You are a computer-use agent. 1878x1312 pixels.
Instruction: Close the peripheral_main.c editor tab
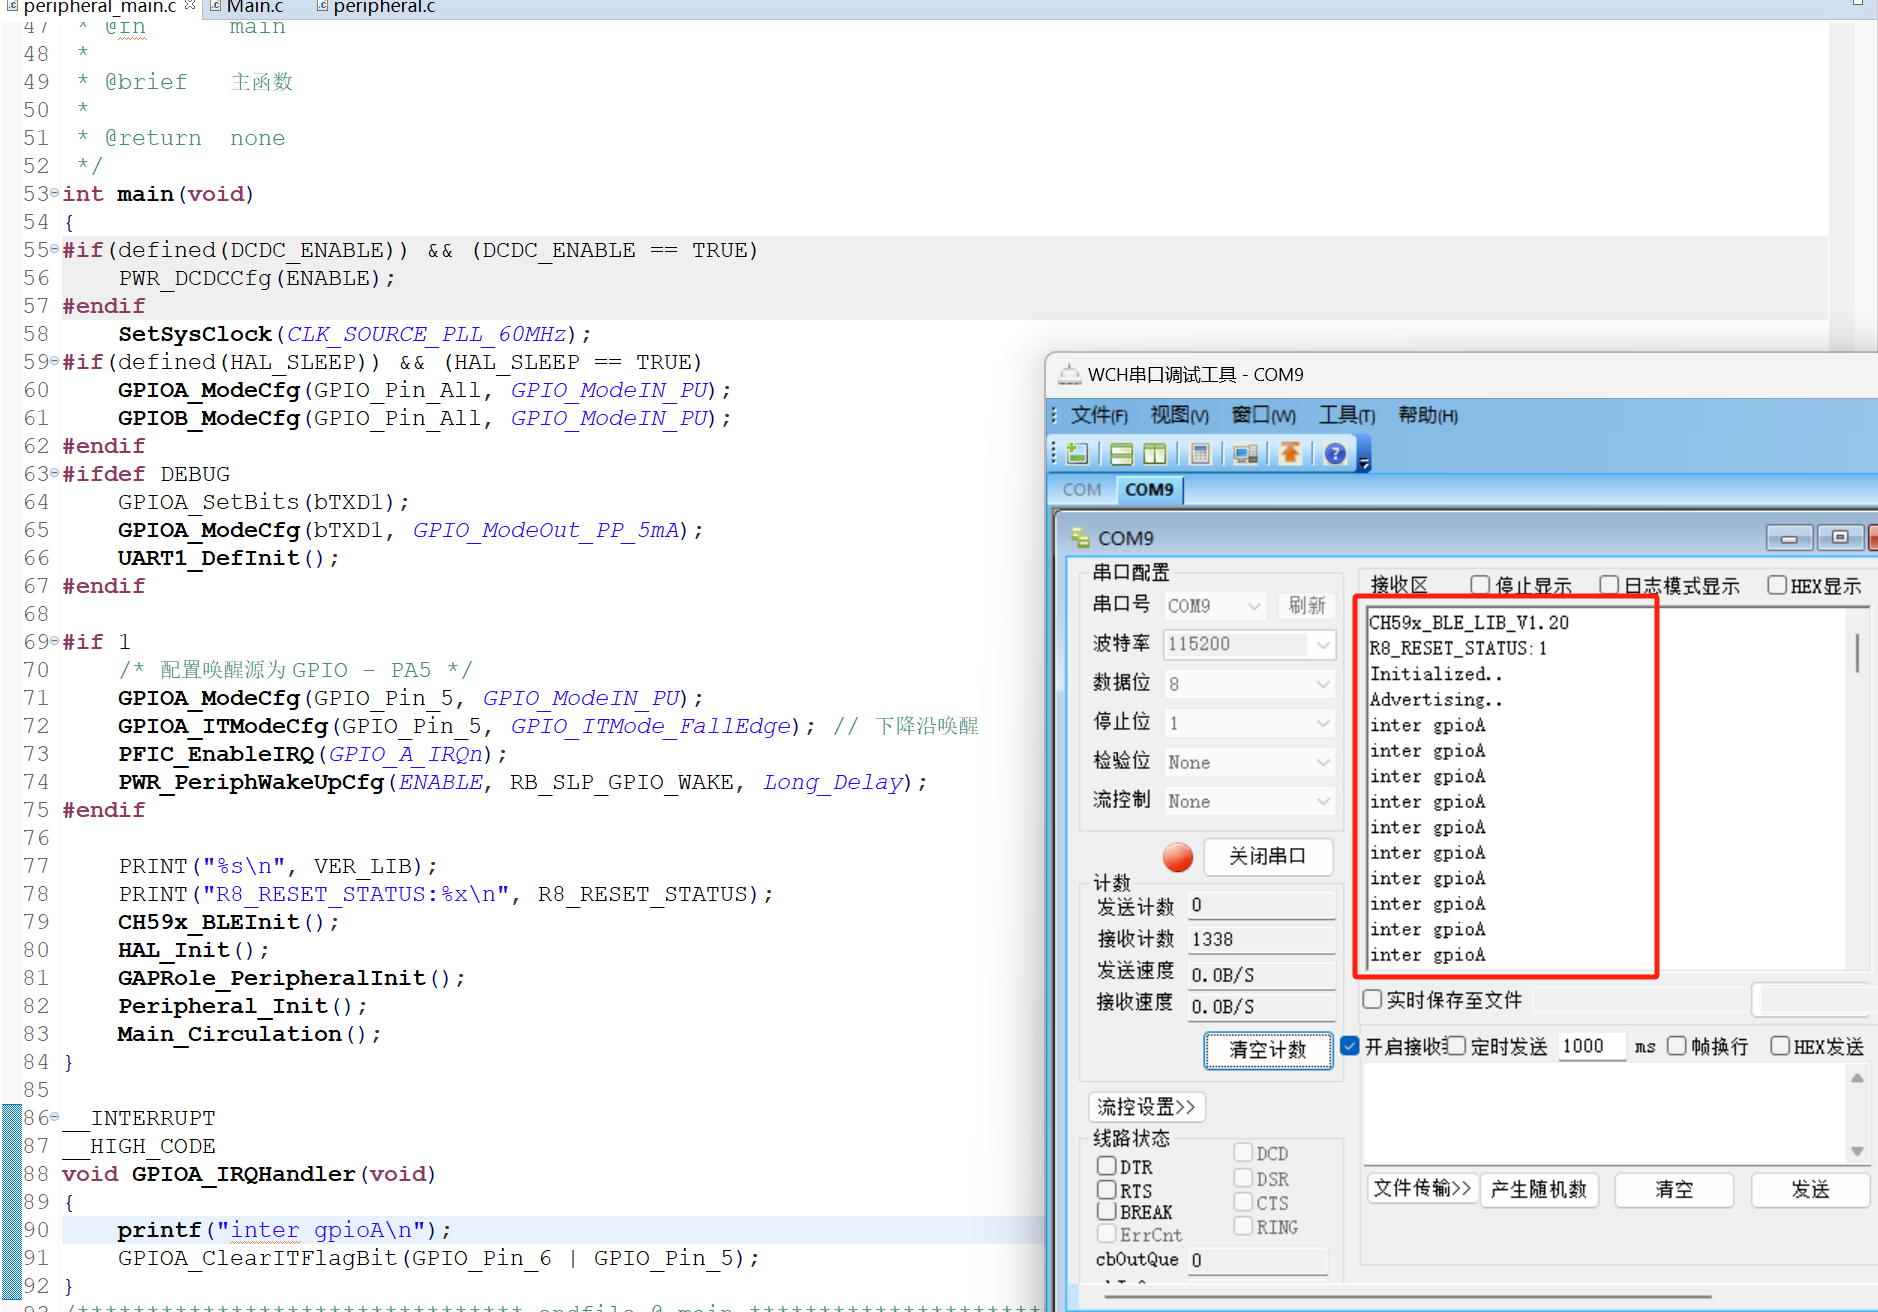point(190,6)
